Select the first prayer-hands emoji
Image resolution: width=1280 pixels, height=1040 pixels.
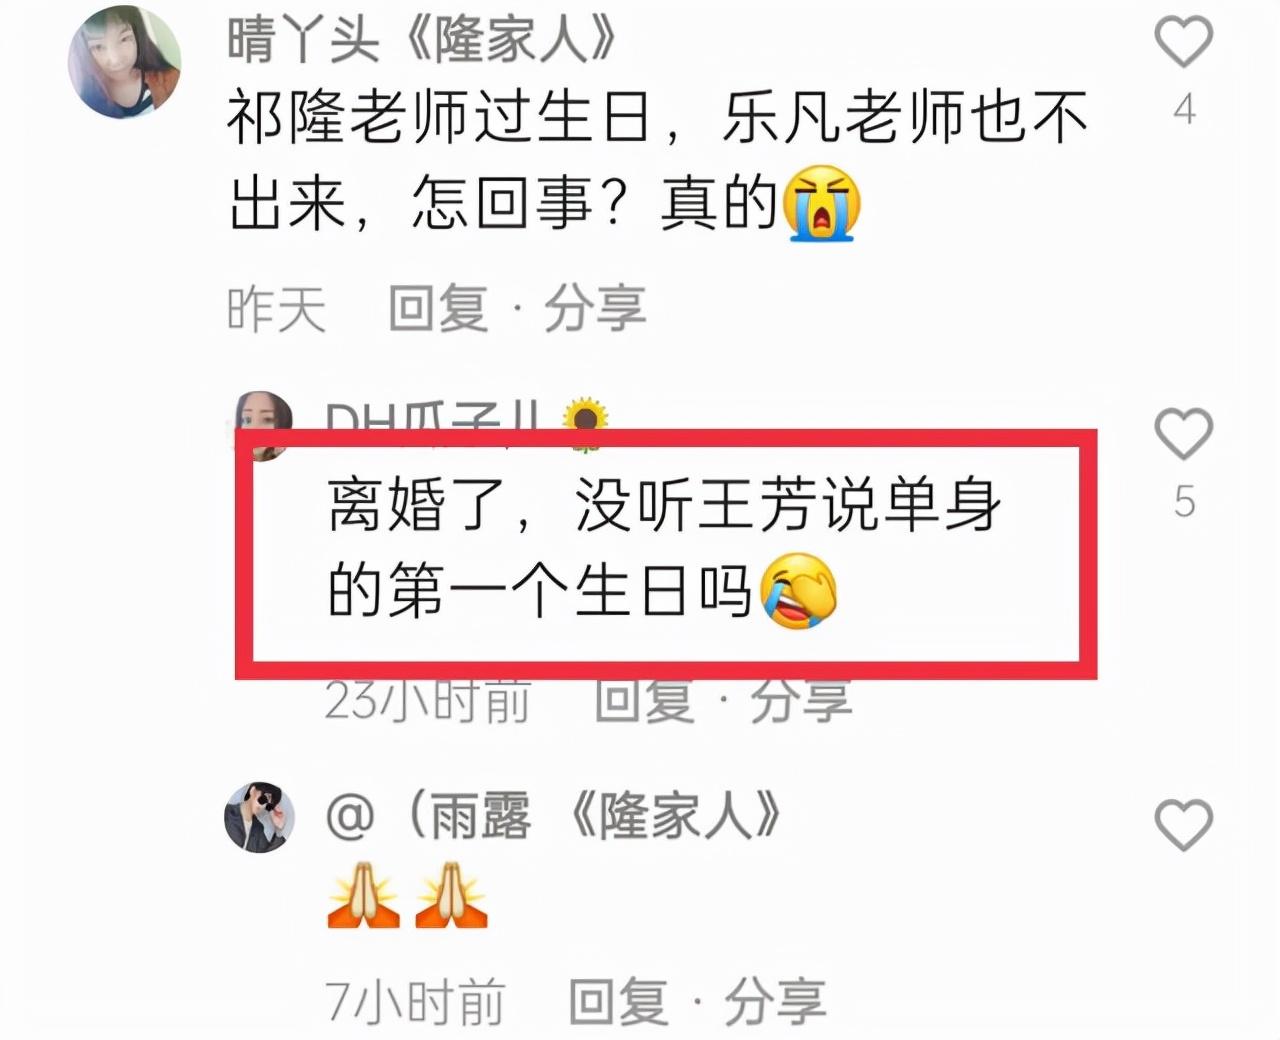[x=364, y=896]
